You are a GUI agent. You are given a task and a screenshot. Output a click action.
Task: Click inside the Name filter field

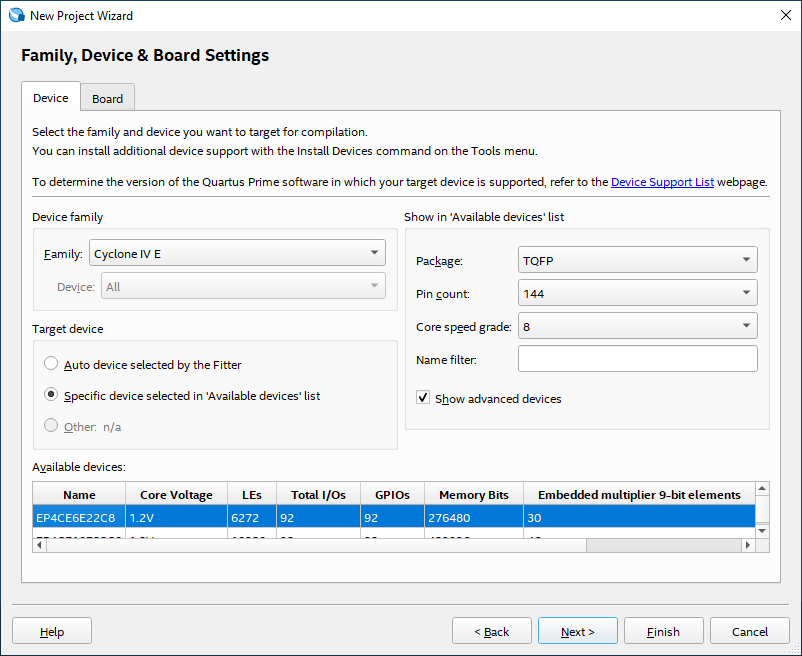pyautogui.click(x=637, y=359)
